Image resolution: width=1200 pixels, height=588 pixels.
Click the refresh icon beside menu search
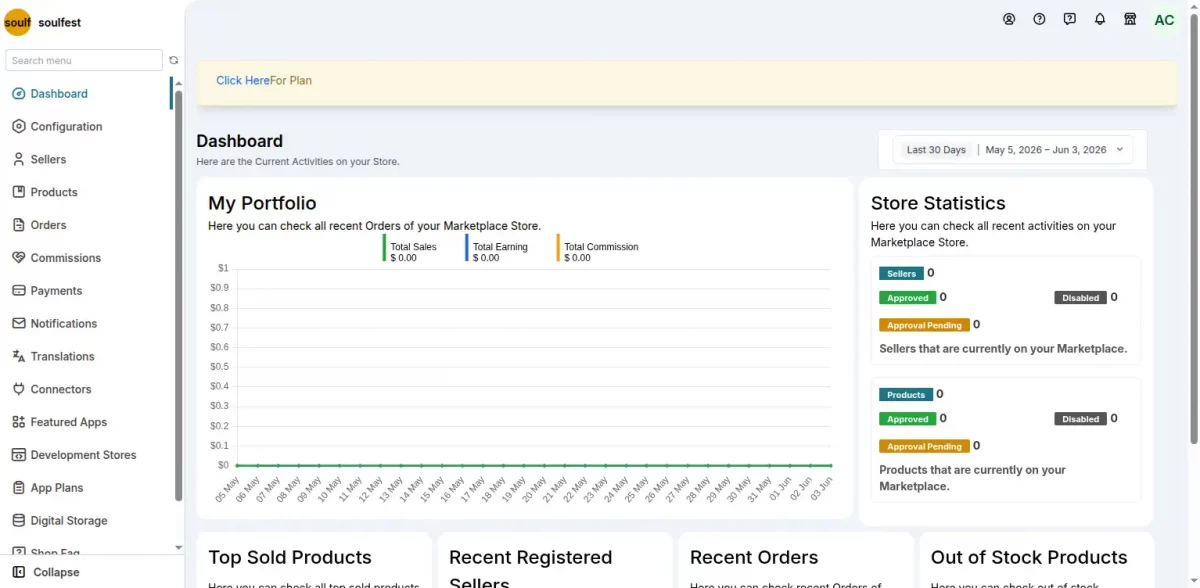coord(174,60)
